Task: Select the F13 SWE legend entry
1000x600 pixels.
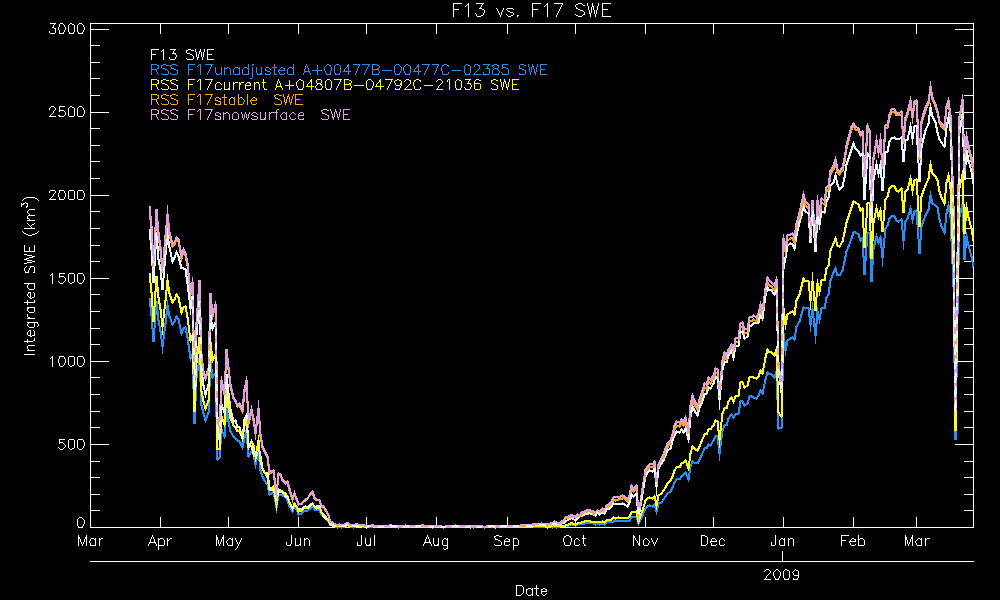Action: (x=181, y=55)
